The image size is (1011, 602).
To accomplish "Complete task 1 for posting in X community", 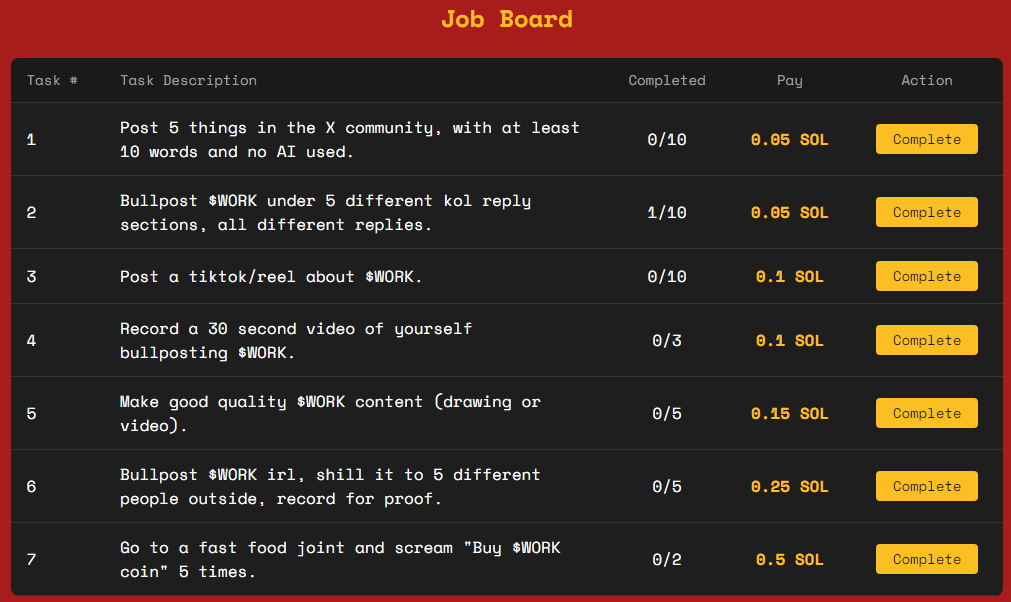I will coord(926,139).
